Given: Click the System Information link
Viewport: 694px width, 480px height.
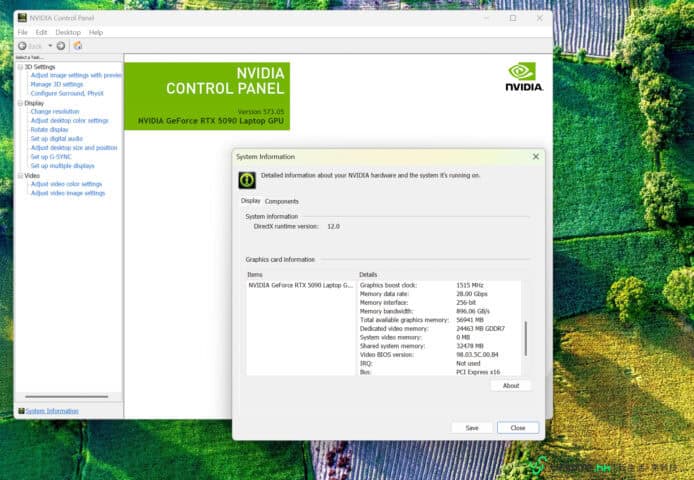Looking at the screenshot, I should coord(52,411).
